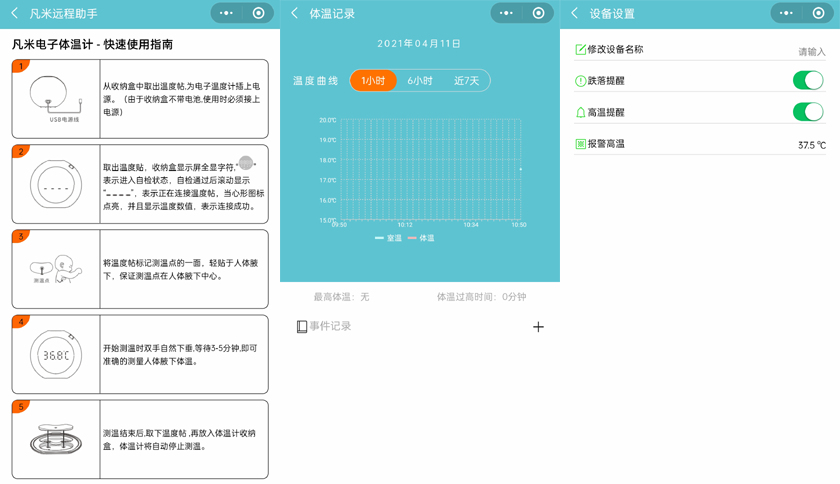Open guide step 3 armpit placement illustration
This screenshot has width=840, height=484.
point(56,269)
